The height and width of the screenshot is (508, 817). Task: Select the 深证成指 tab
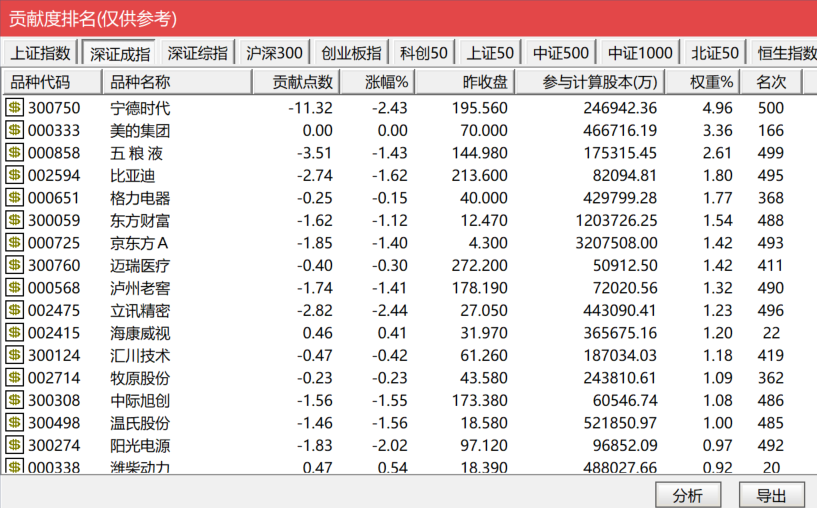(119, 53)
